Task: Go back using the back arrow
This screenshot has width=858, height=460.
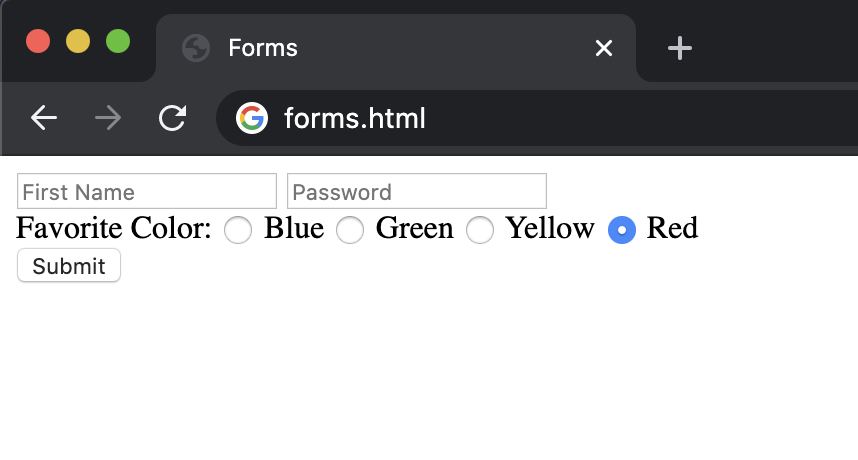Action: [44, 119]
